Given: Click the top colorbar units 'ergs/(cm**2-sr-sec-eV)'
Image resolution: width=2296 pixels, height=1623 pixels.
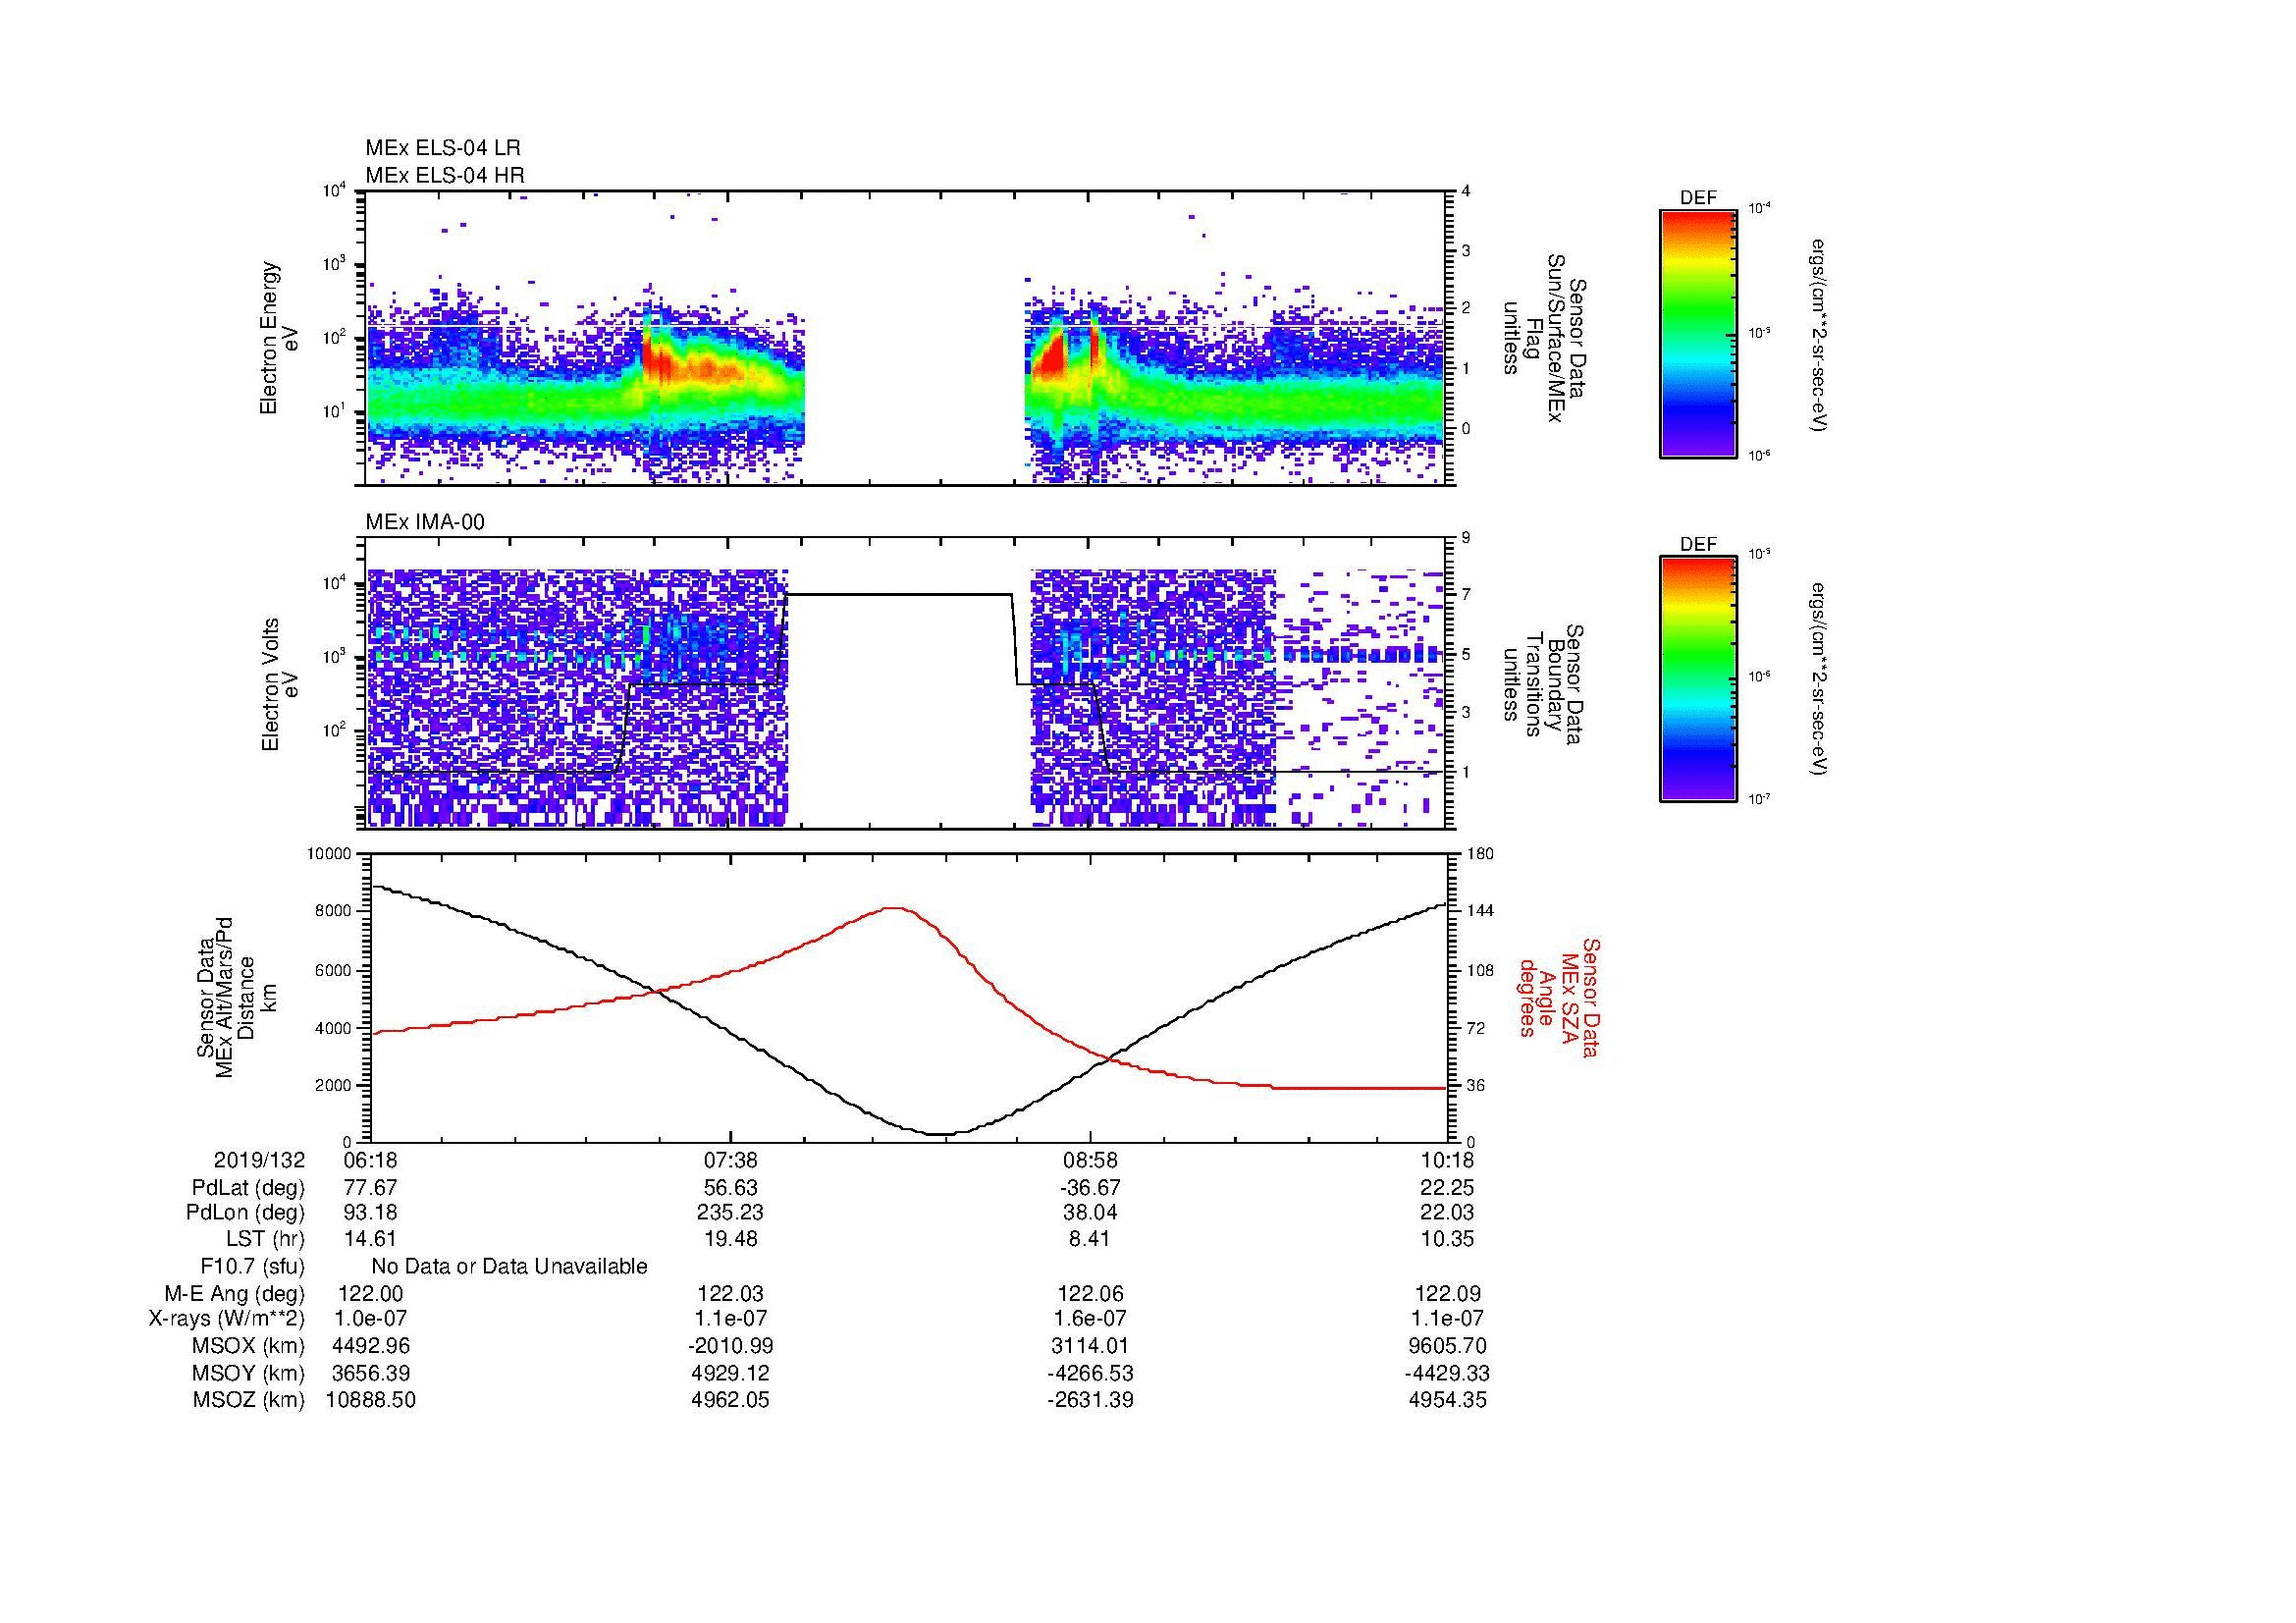Looking at the screenshot, I should (1819, 335).
